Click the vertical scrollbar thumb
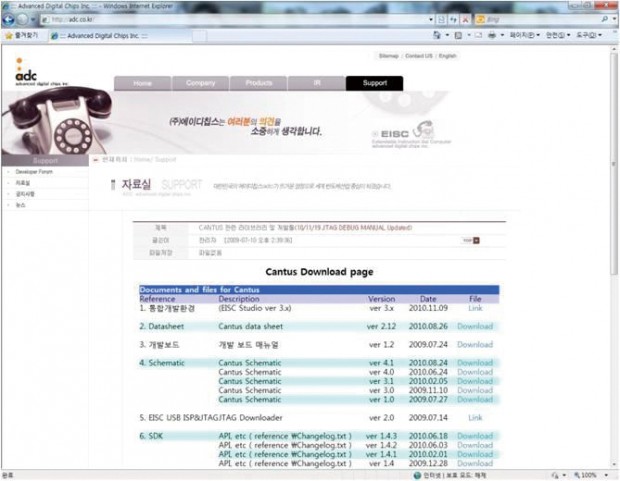620x481 pixels. point(614,164)
